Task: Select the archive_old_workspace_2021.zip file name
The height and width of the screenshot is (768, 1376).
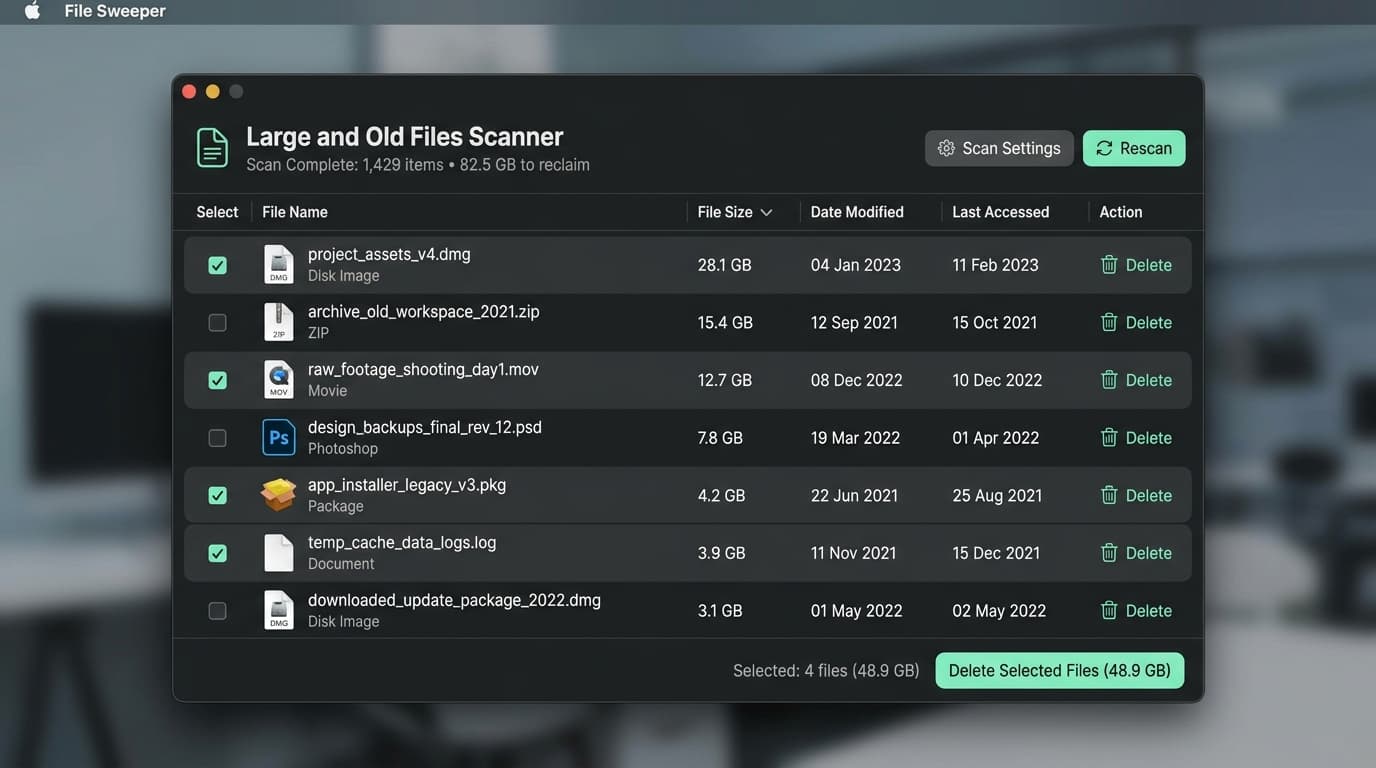Action: pyautogui.click(x=424, y=312)
